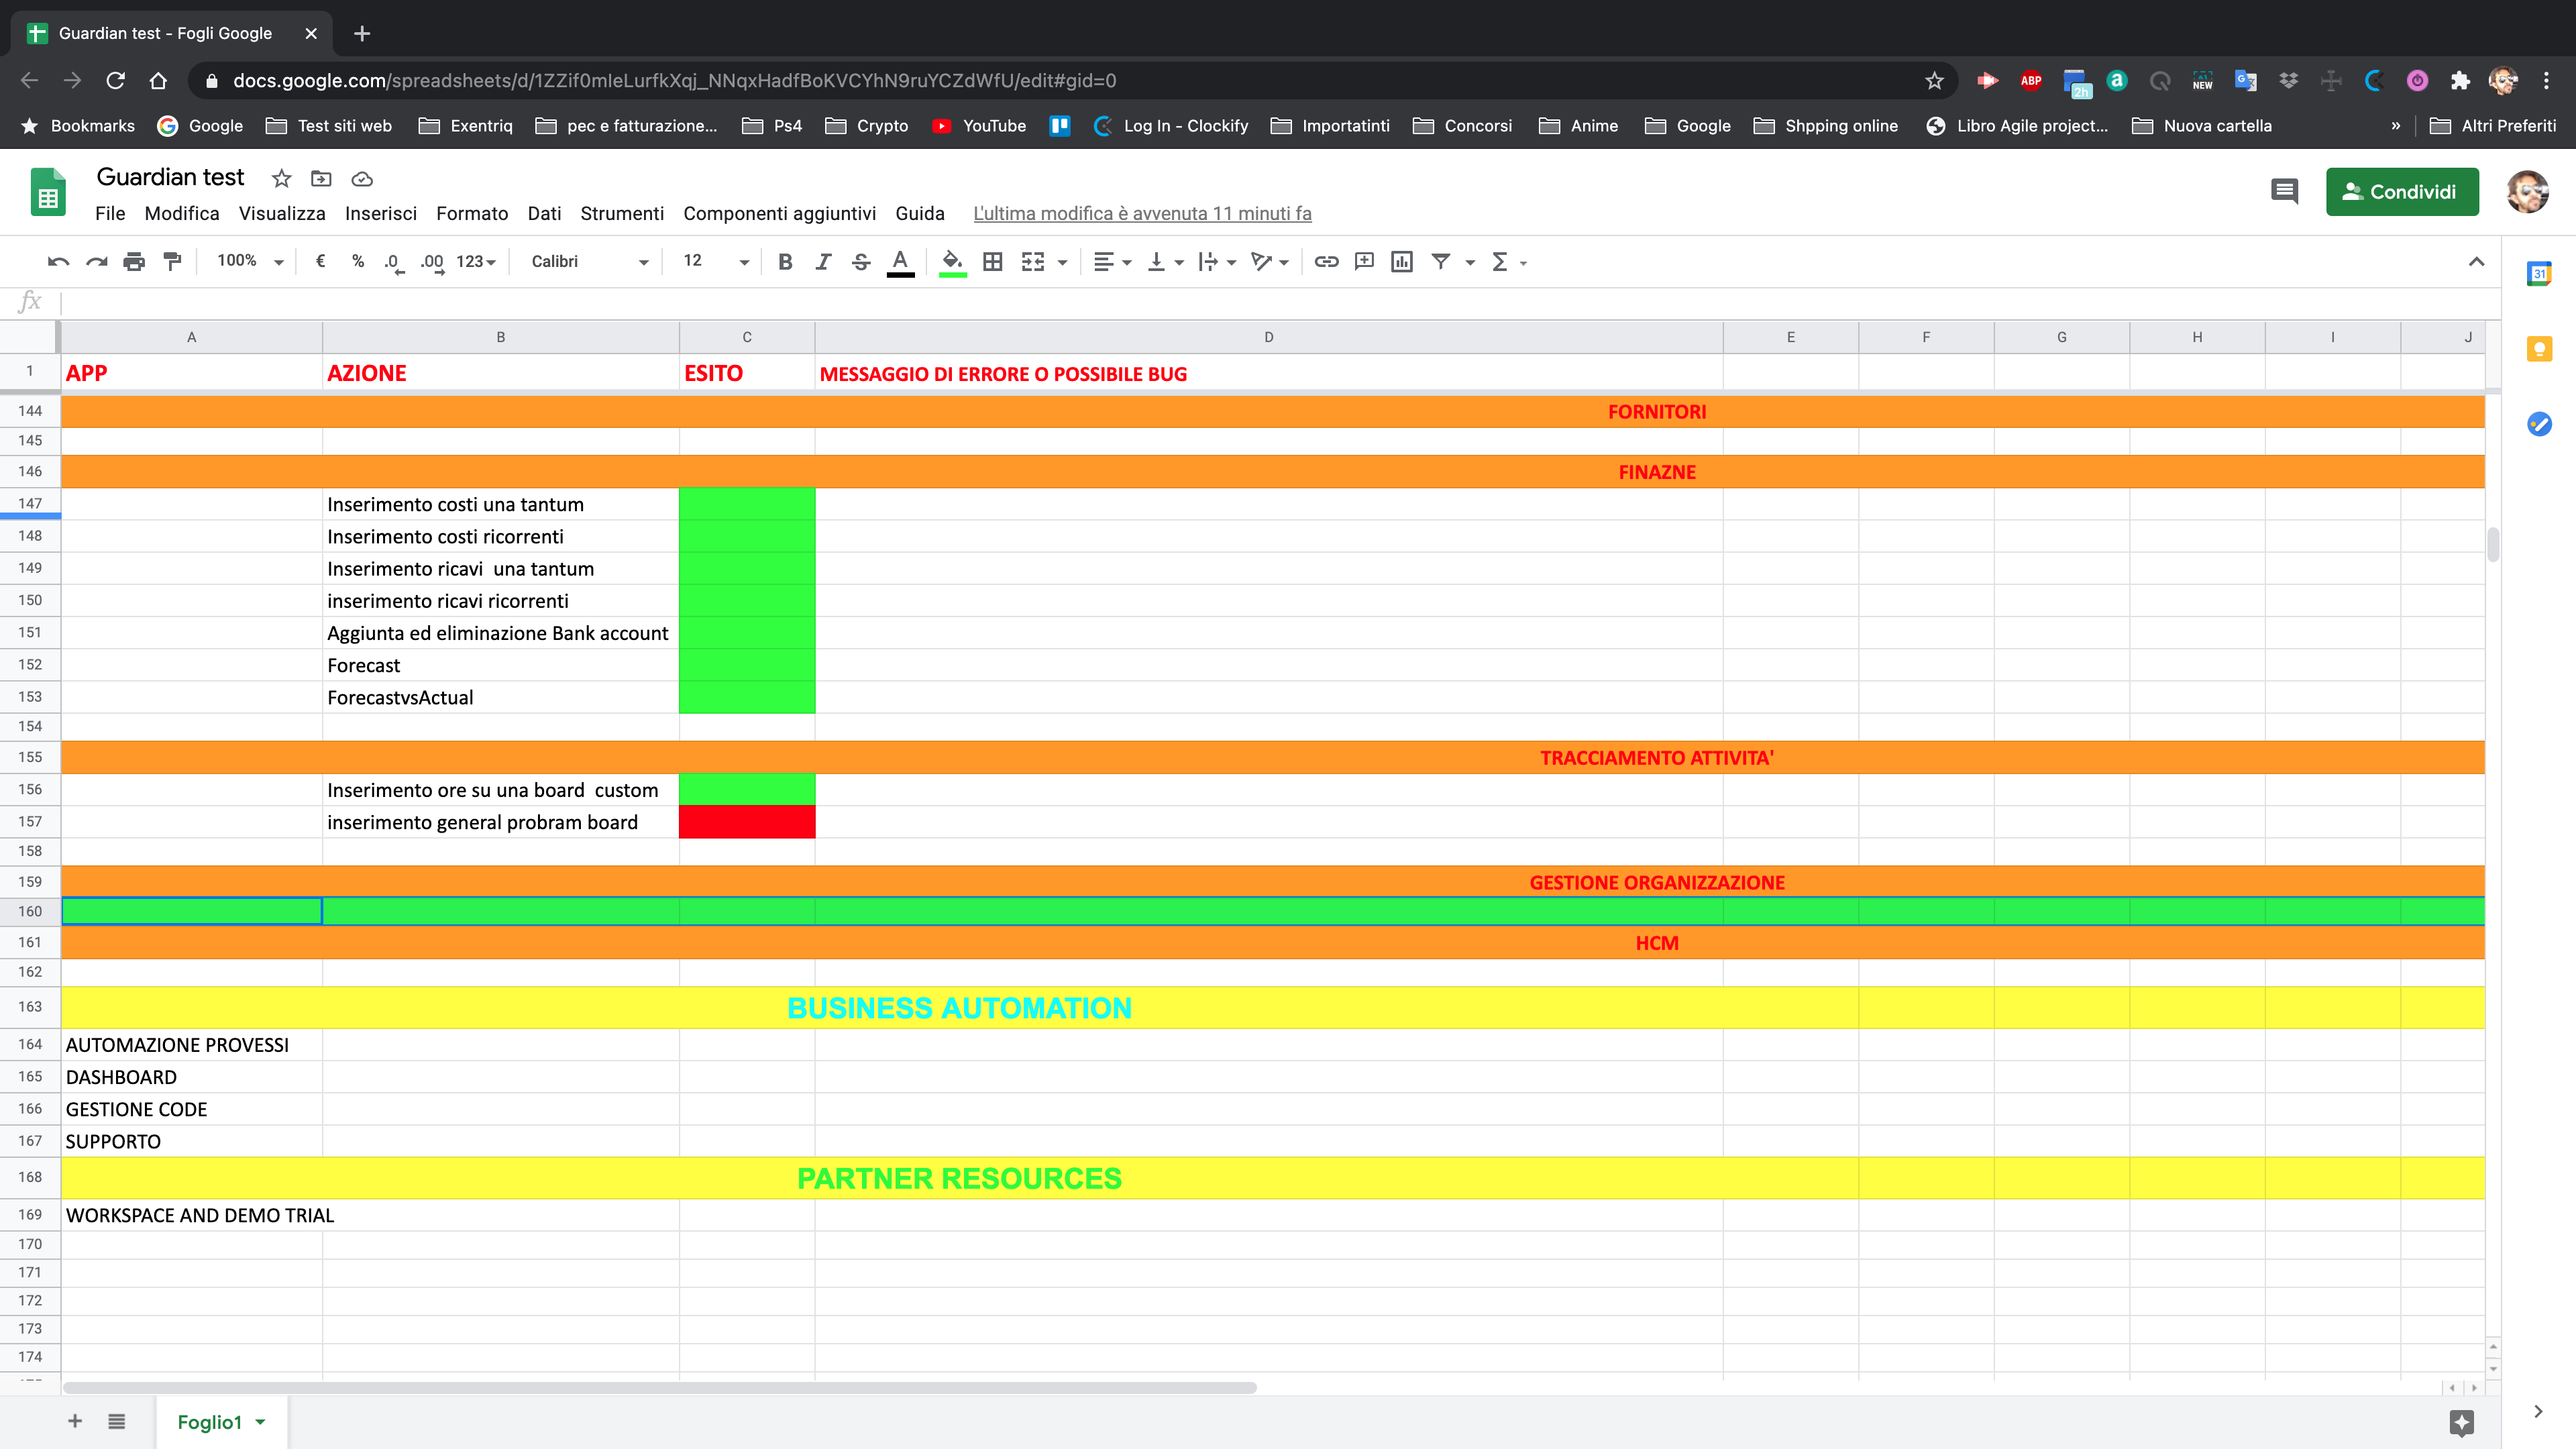Click the green Condividi button
This screenshot has width=2576, height=1449.
click(x=2401, y=192)
